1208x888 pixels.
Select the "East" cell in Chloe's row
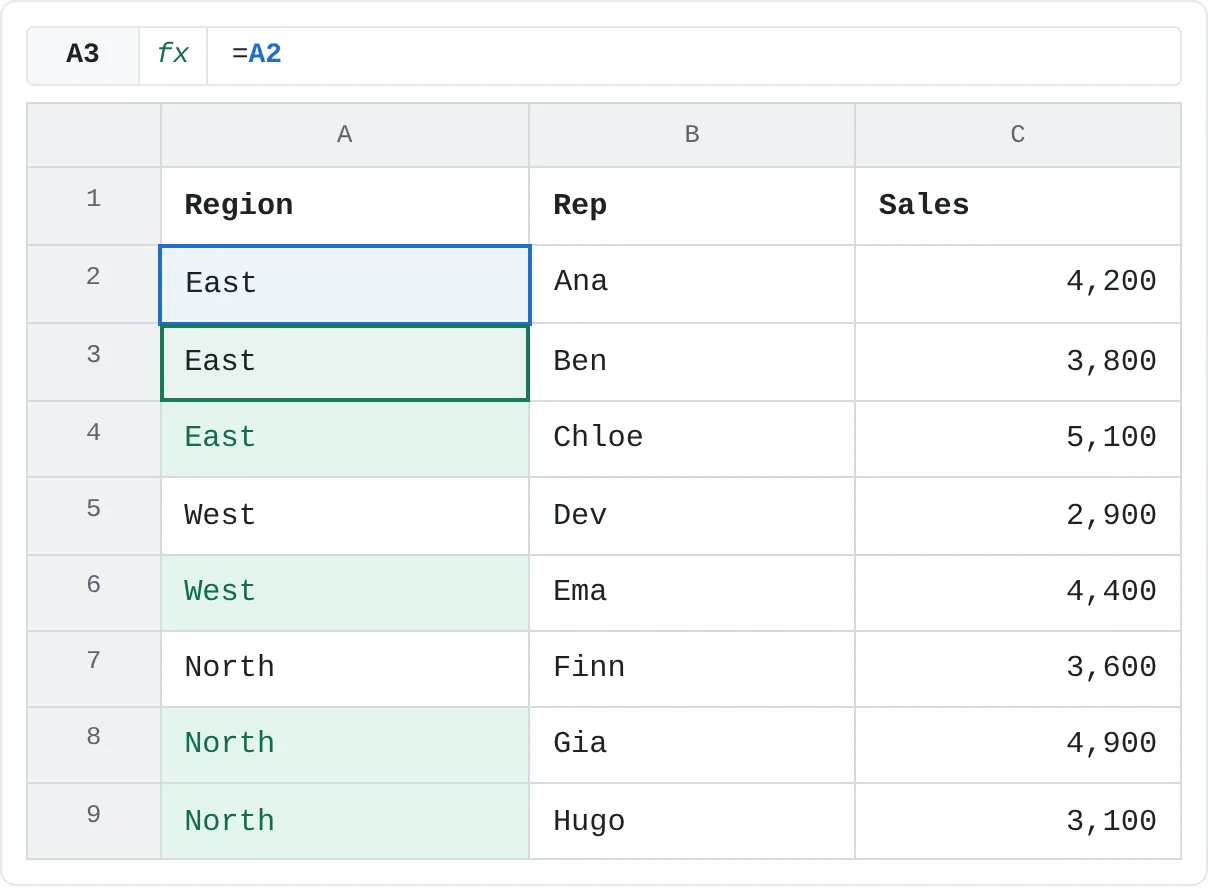(x=345, y=439)
